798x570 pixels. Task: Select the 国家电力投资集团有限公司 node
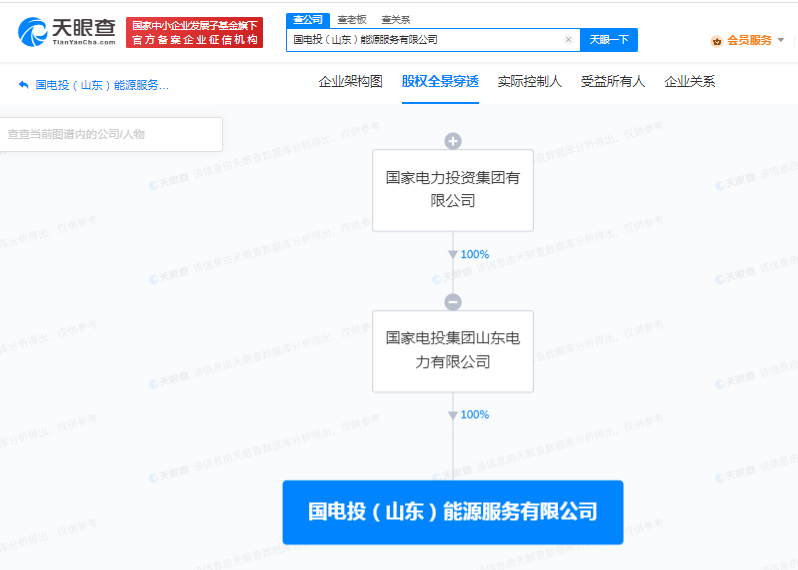click(453, 190)
